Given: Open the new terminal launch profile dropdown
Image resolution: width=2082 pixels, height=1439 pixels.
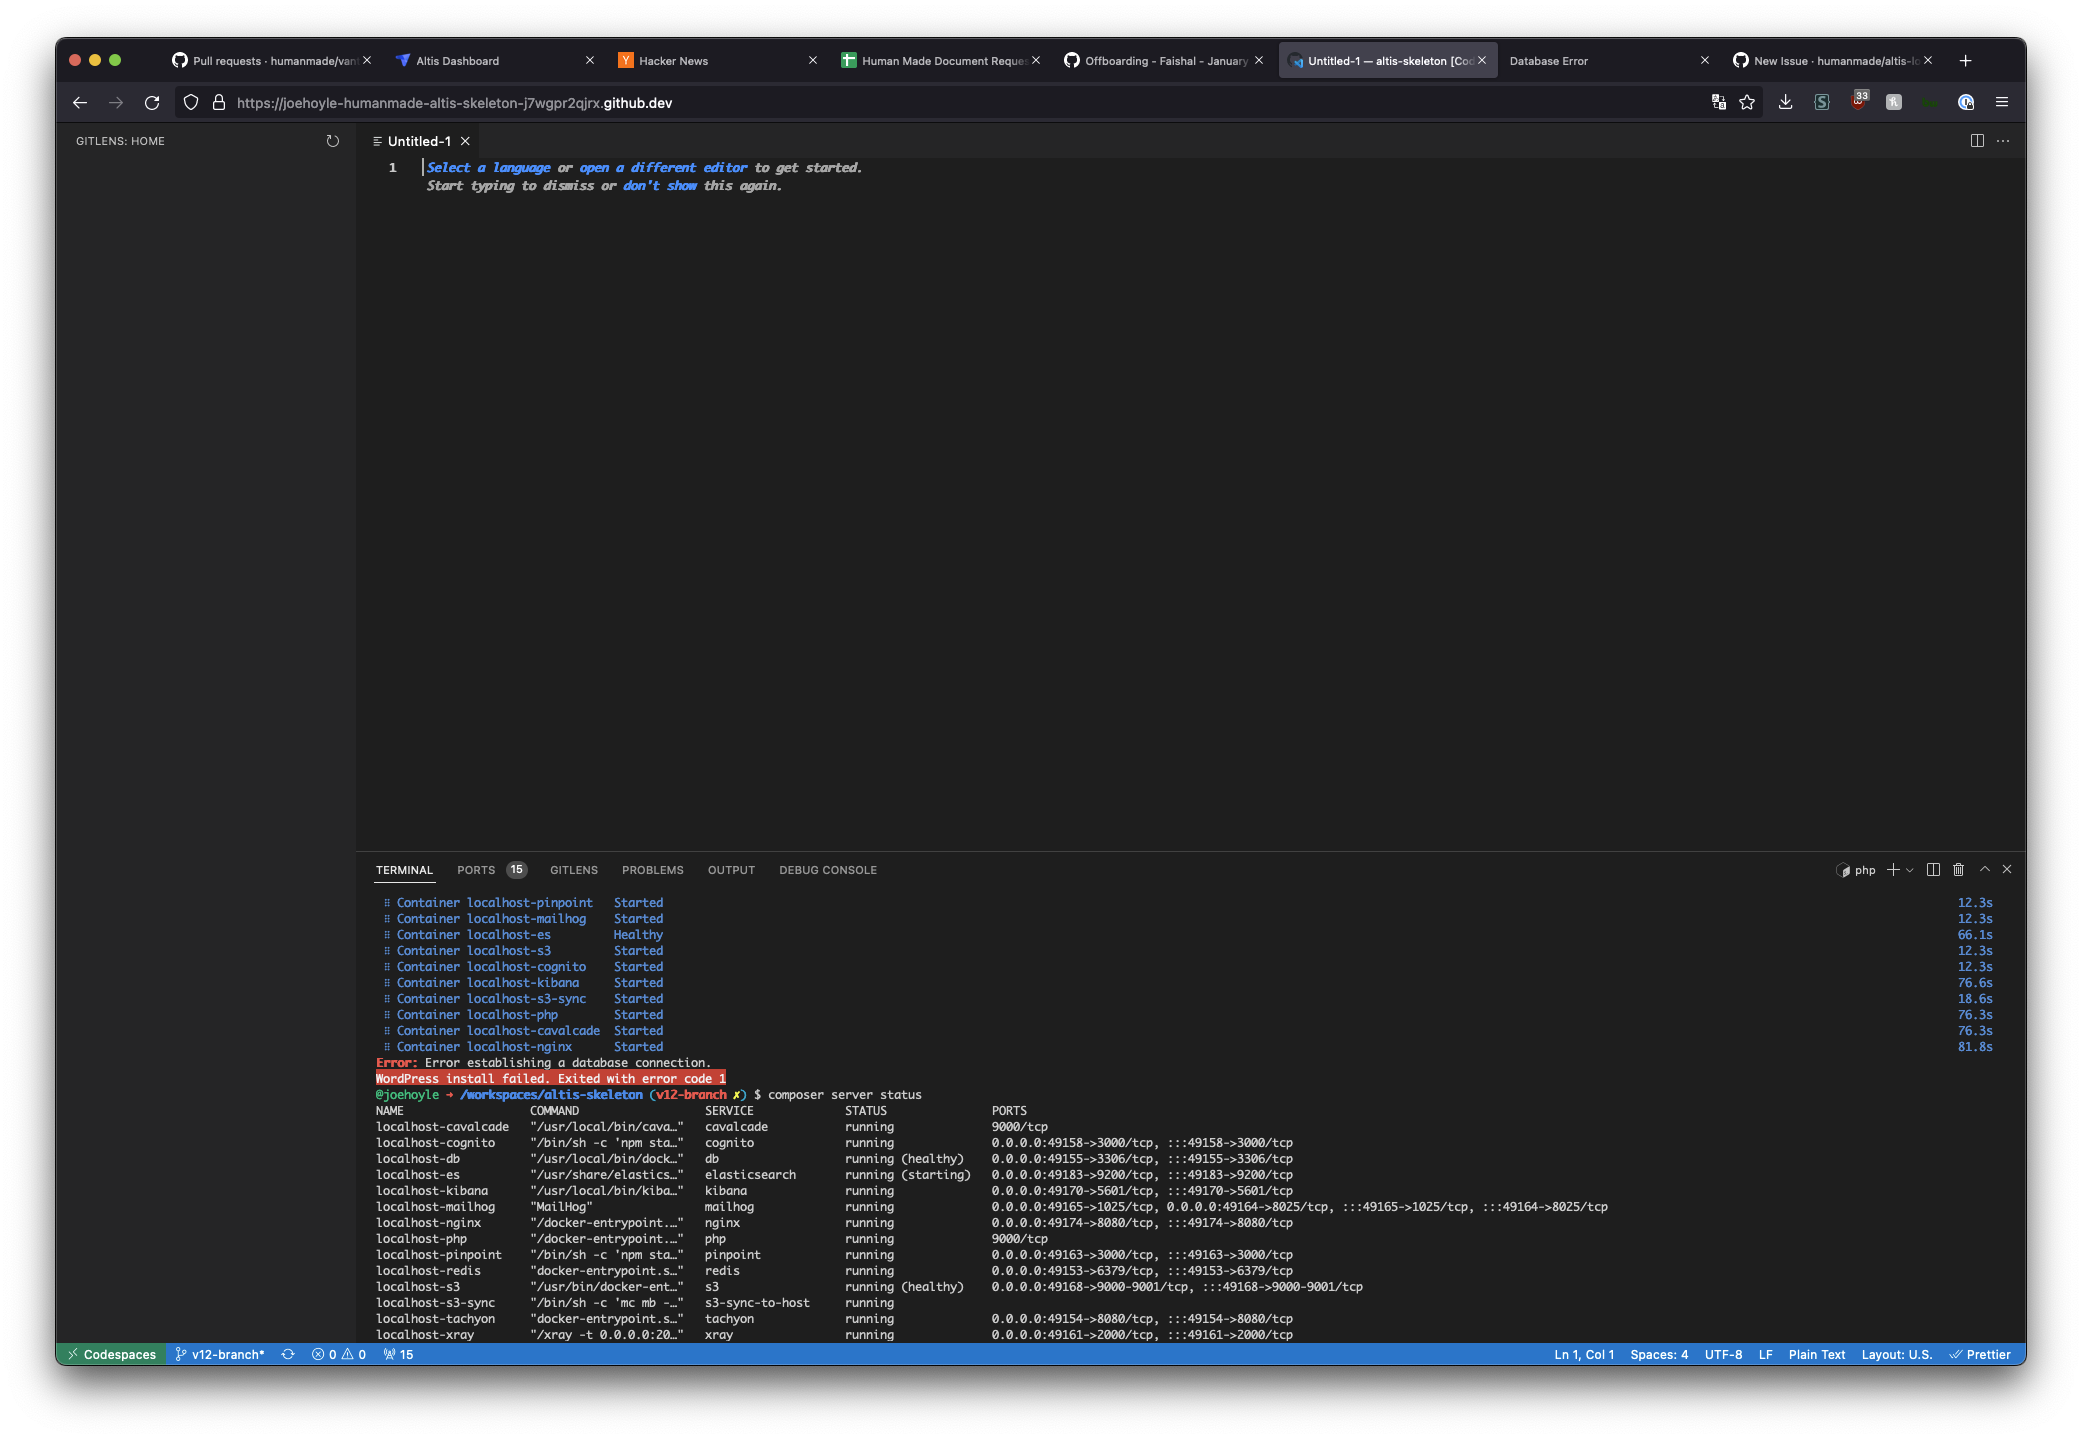Looking at the screenshot, I should tap(1910, 870).
